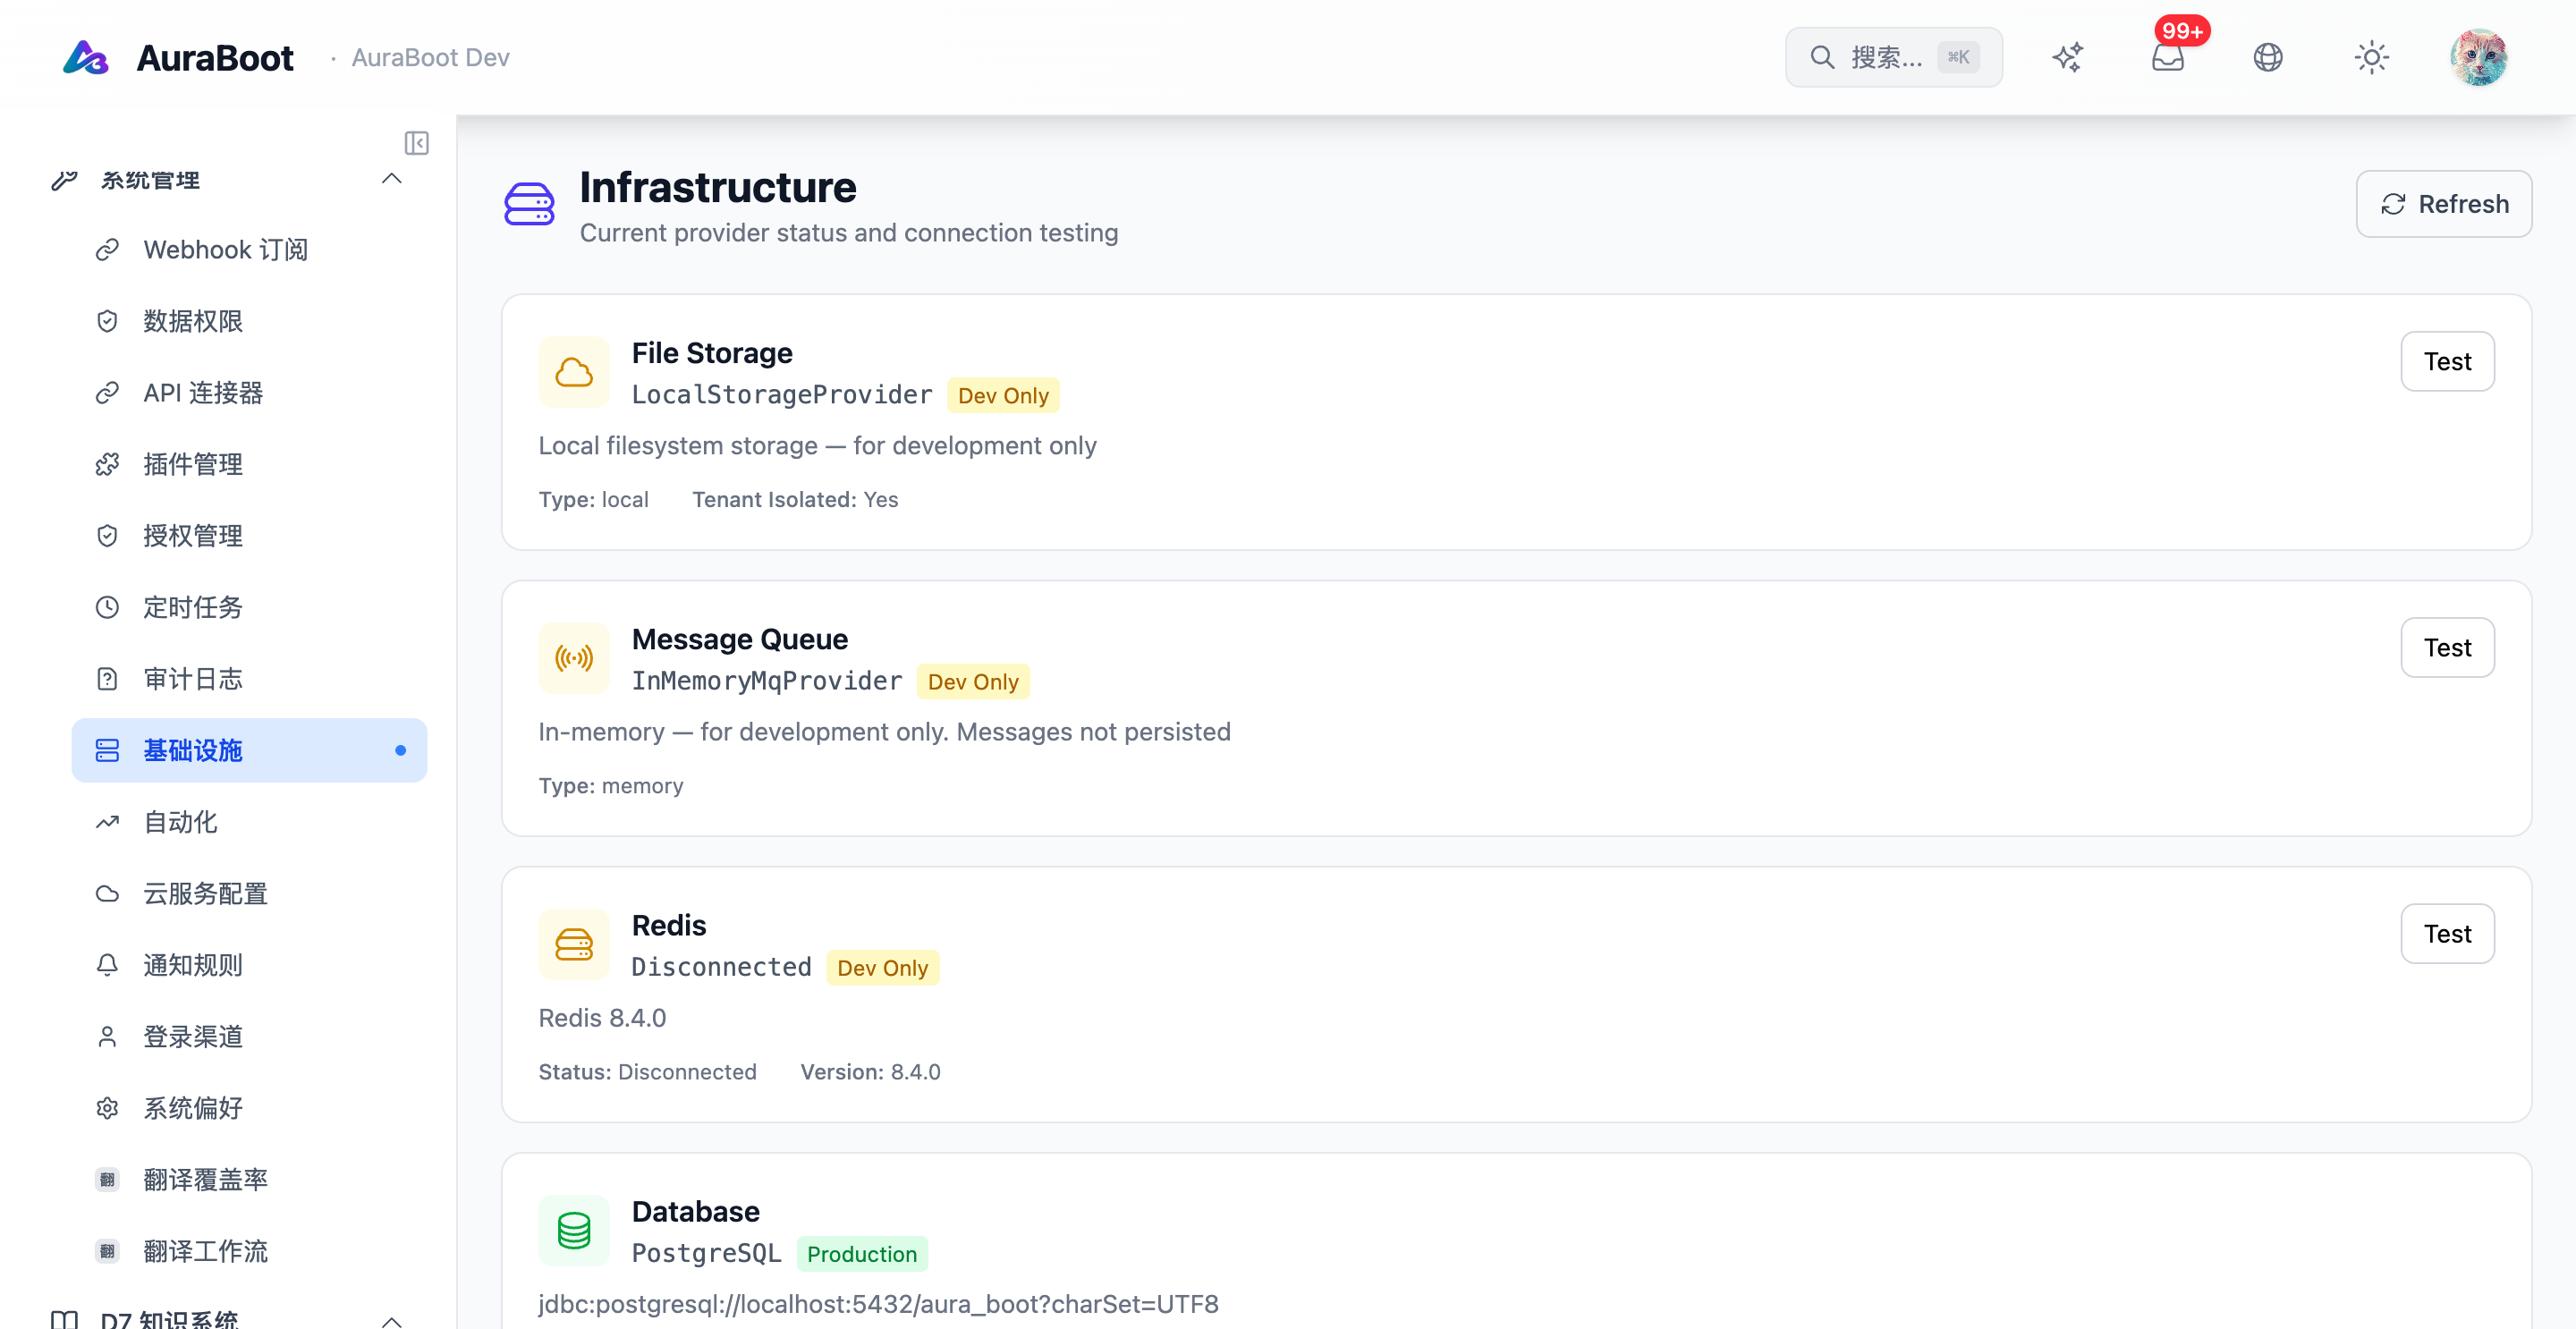Image resolution: width=2576 pixels, height=1329 pixels.
Task: Open 数据权限 menu item
Action: 249,321
